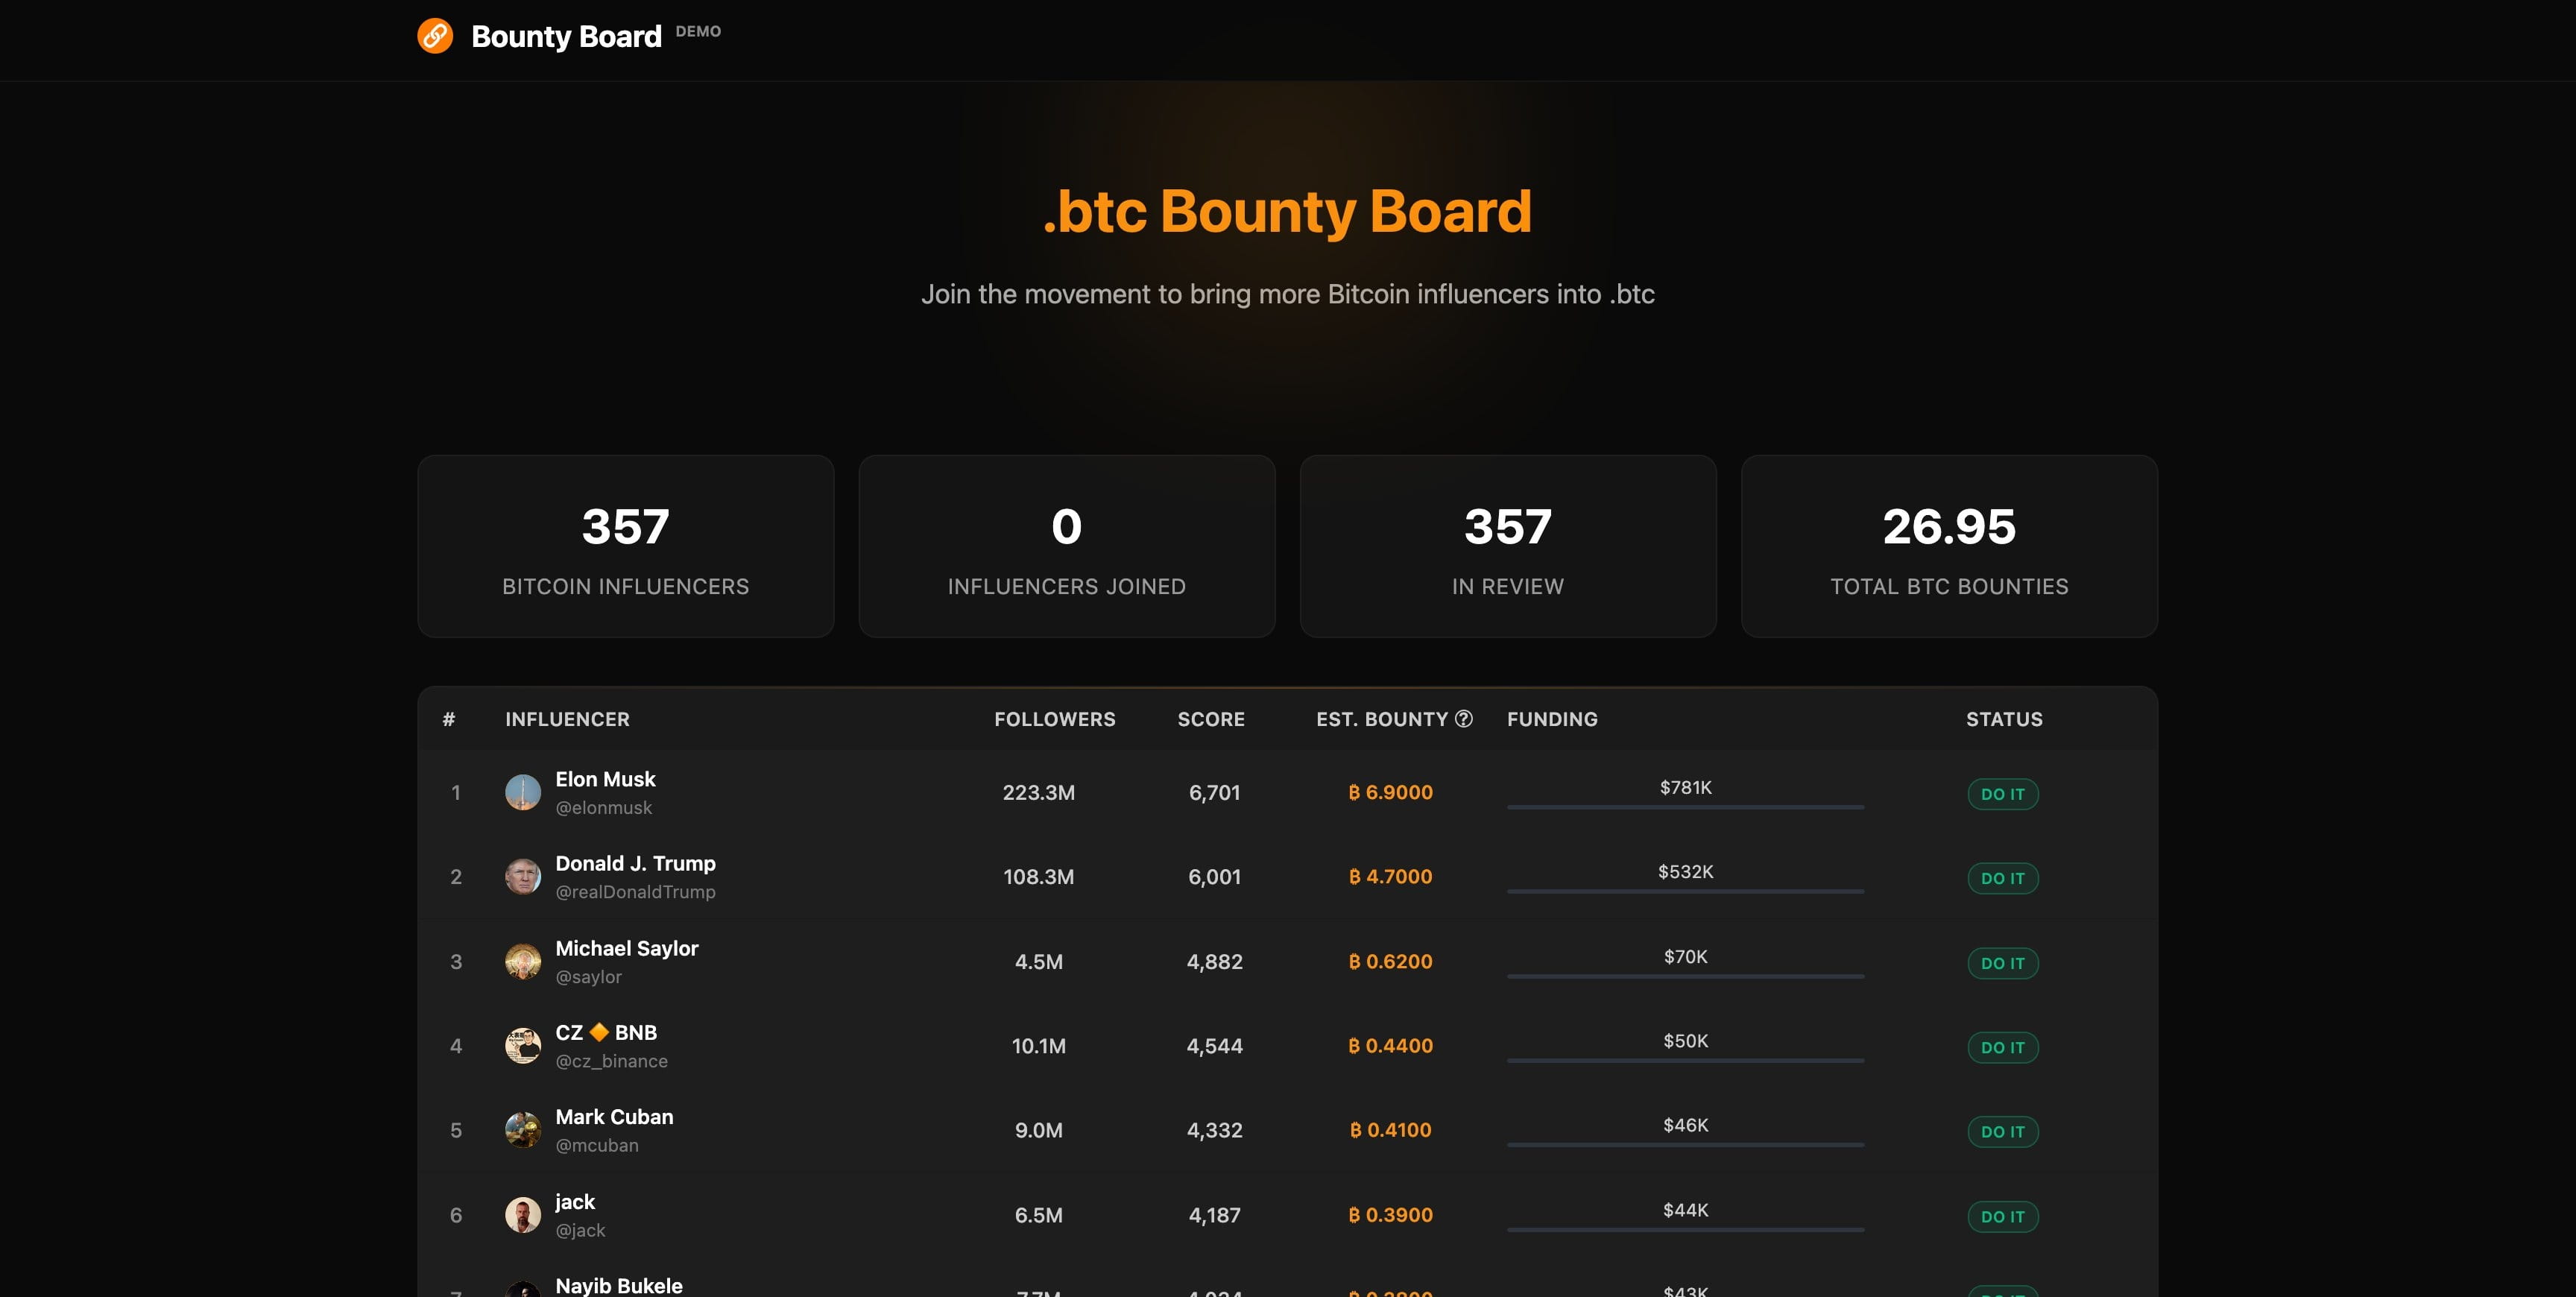Viewport: 2576px width, 1297px height.
Task: Click Mark Cuban's avatar
Action: coord(523,1130)
